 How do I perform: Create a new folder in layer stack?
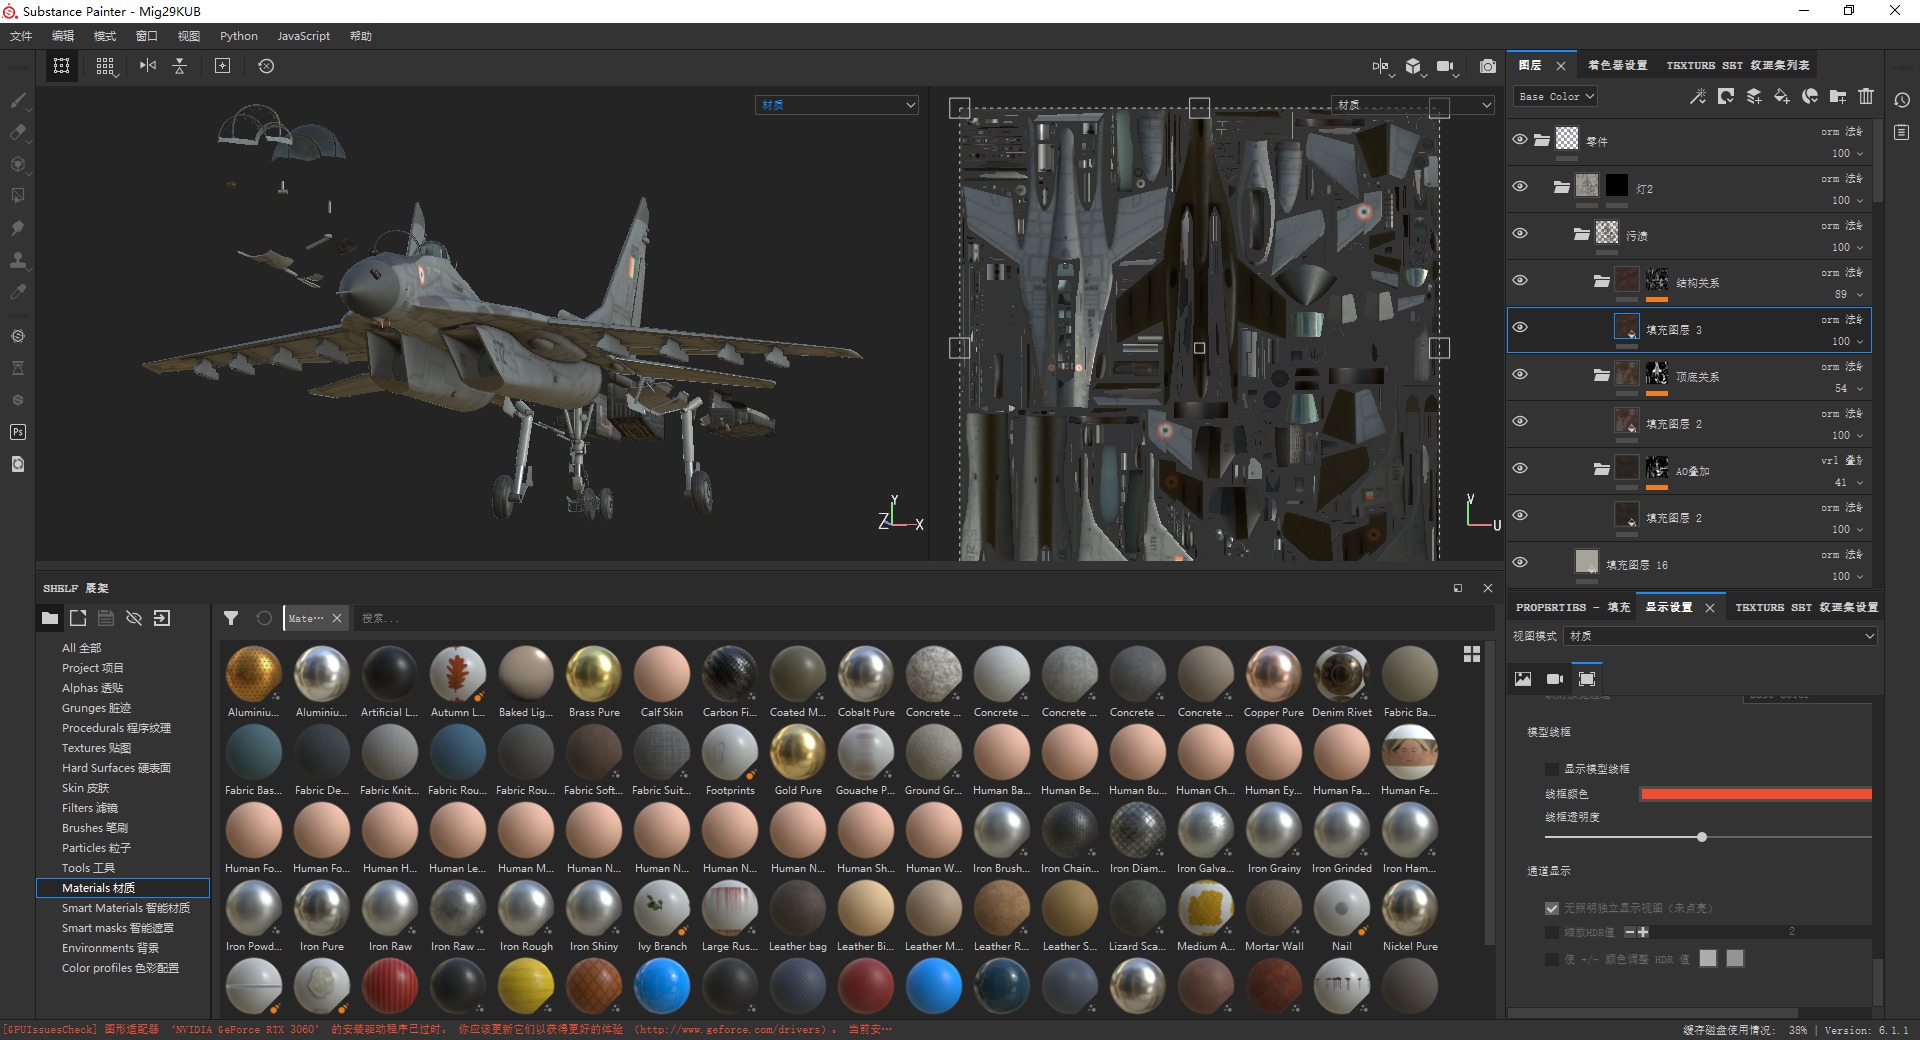pyautogui.click(x=1838, y=96)
